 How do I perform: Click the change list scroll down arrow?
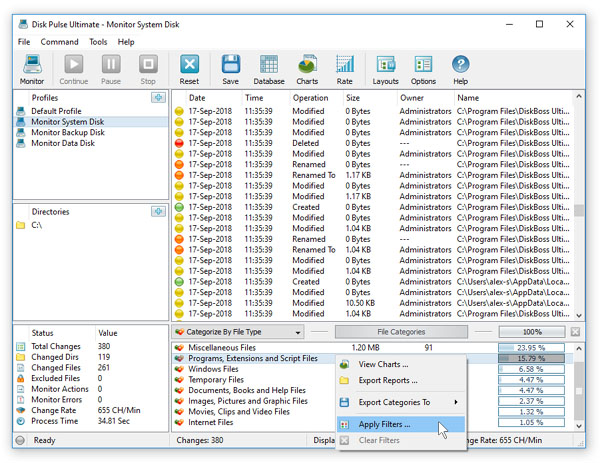coord(579,316)
